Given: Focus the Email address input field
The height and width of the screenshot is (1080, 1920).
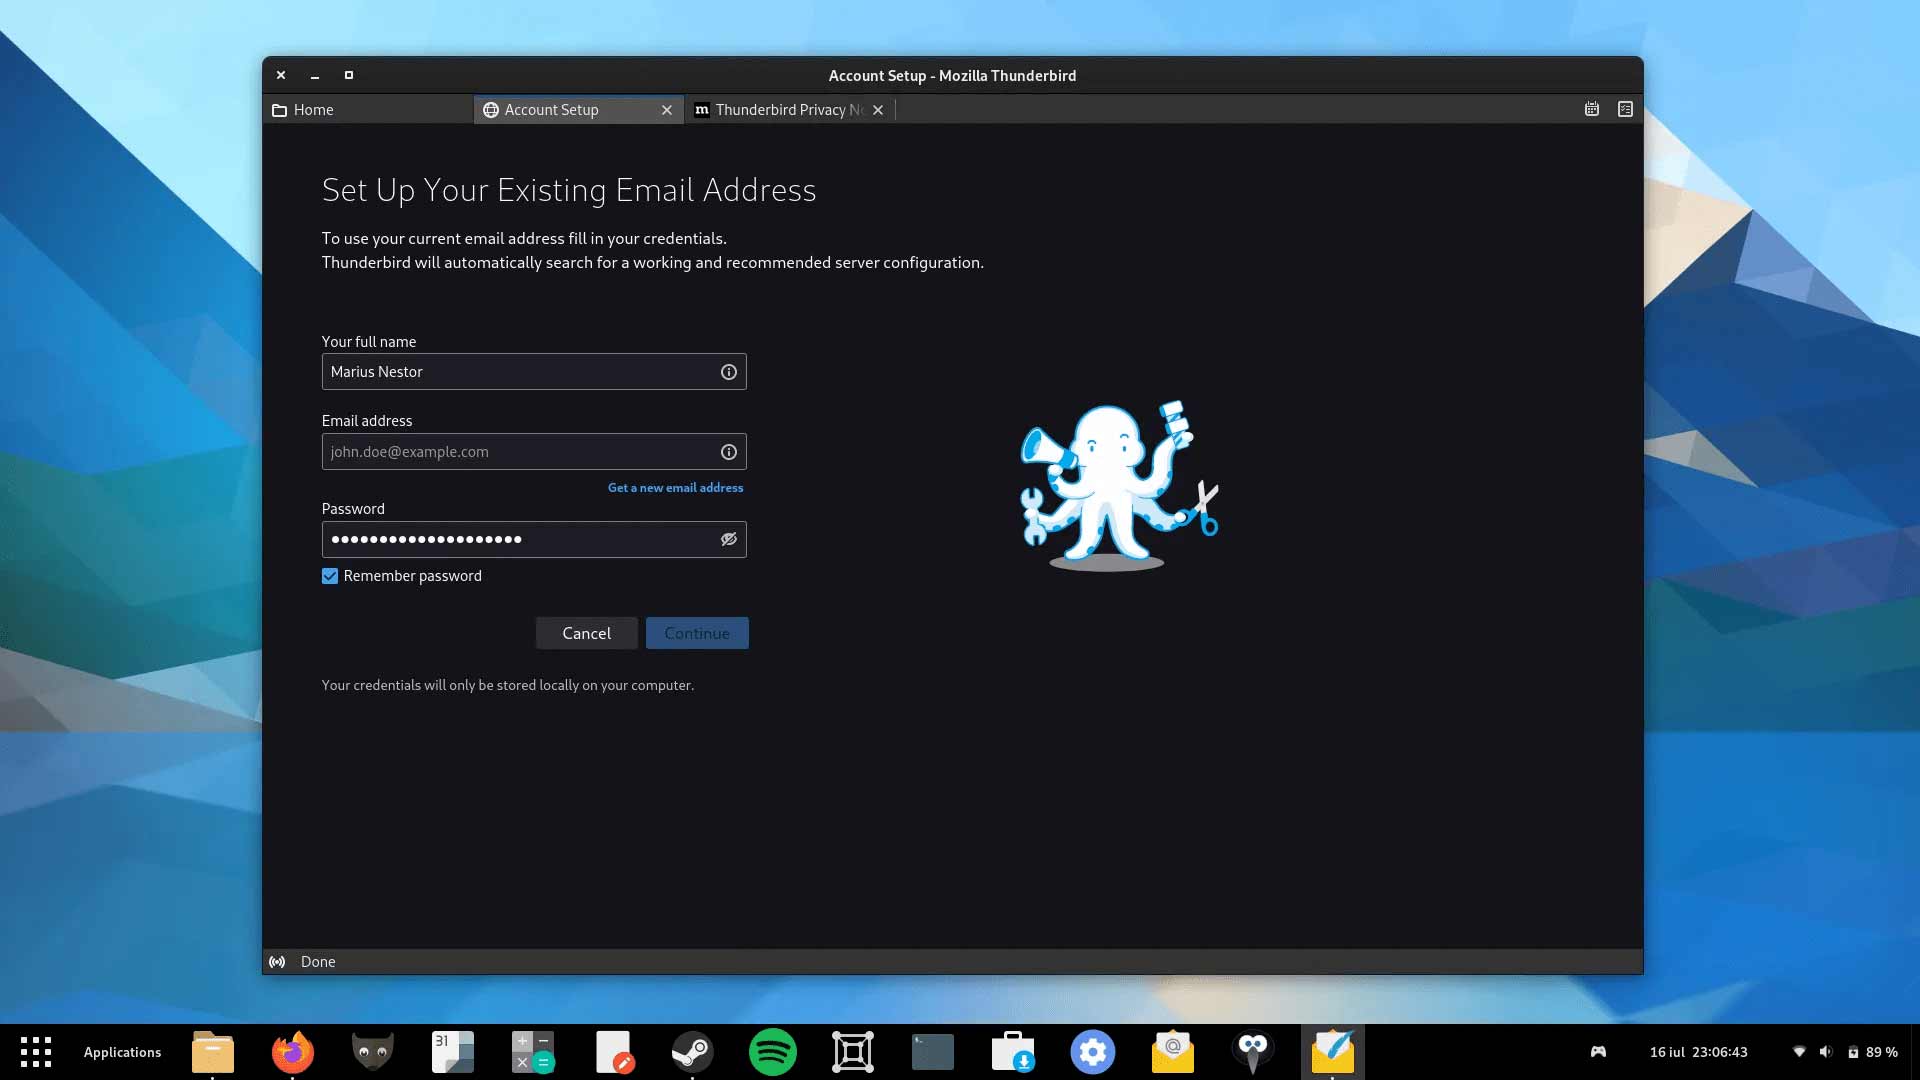Looking at the screenshot, I should pos(534,452).
